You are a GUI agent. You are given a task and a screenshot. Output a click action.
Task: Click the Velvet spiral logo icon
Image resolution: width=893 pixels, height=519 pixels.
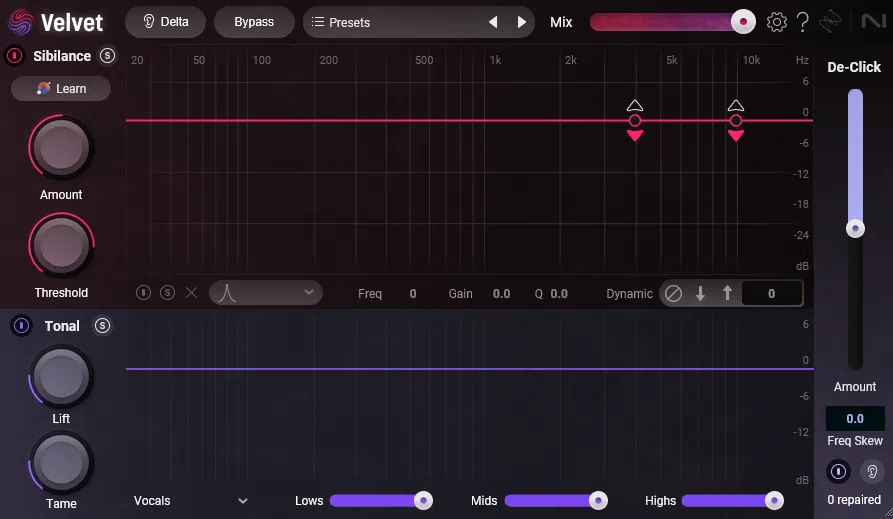click(x=21, y=22)
